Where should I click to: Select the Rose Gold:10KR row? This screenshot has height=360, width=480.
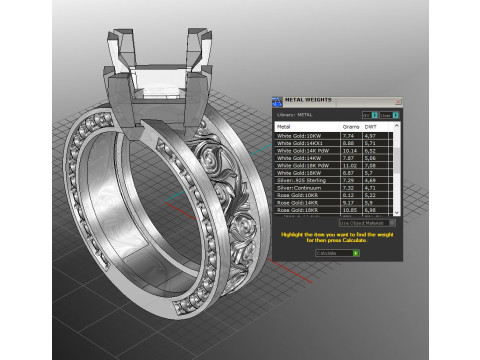[333, 195]
